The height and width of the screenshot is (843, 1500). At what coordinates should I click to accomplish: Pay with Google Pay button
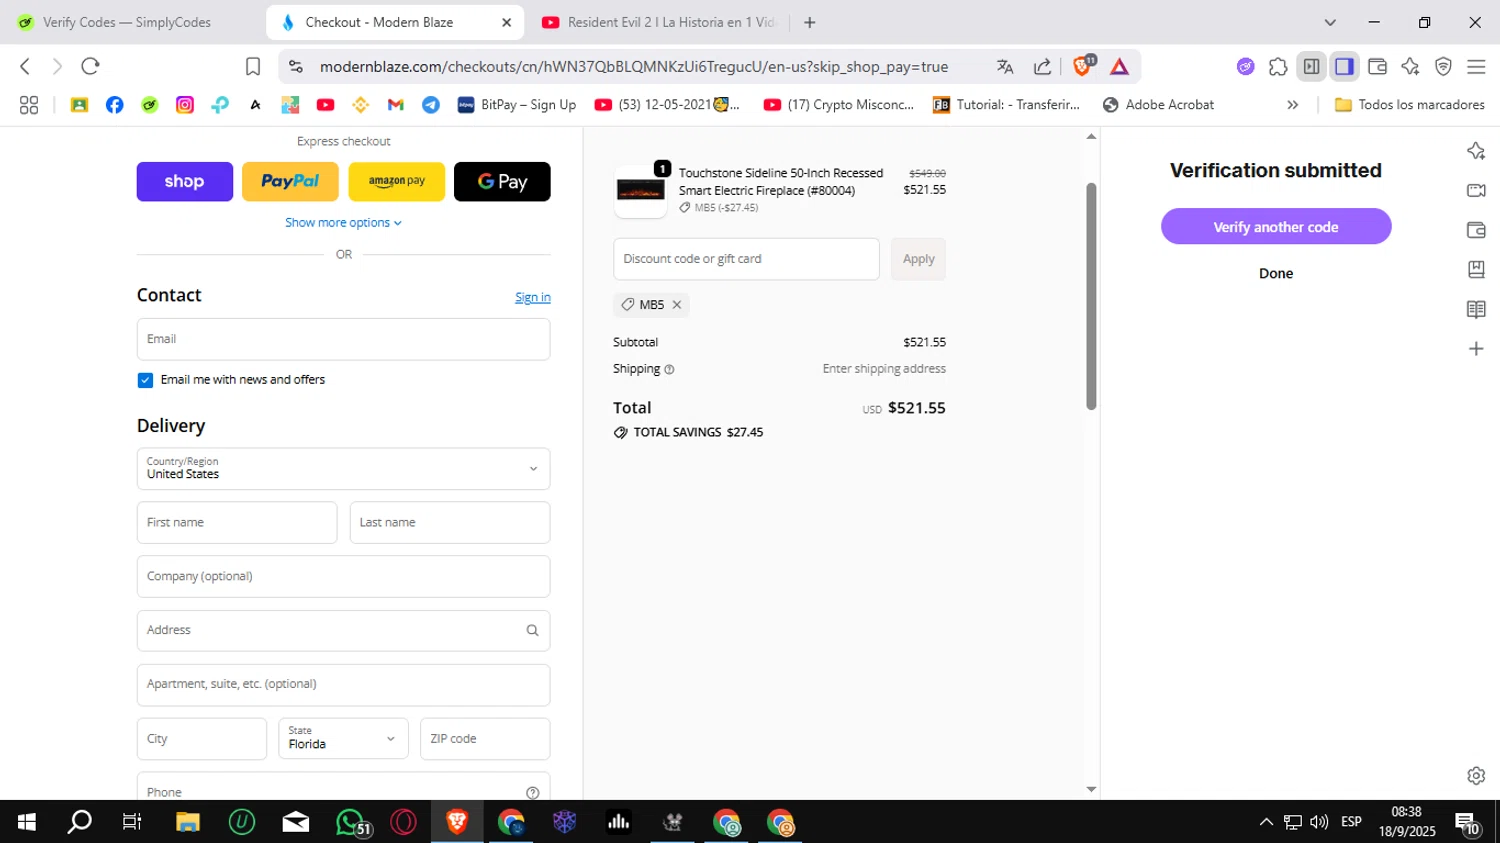pos(502,182)
